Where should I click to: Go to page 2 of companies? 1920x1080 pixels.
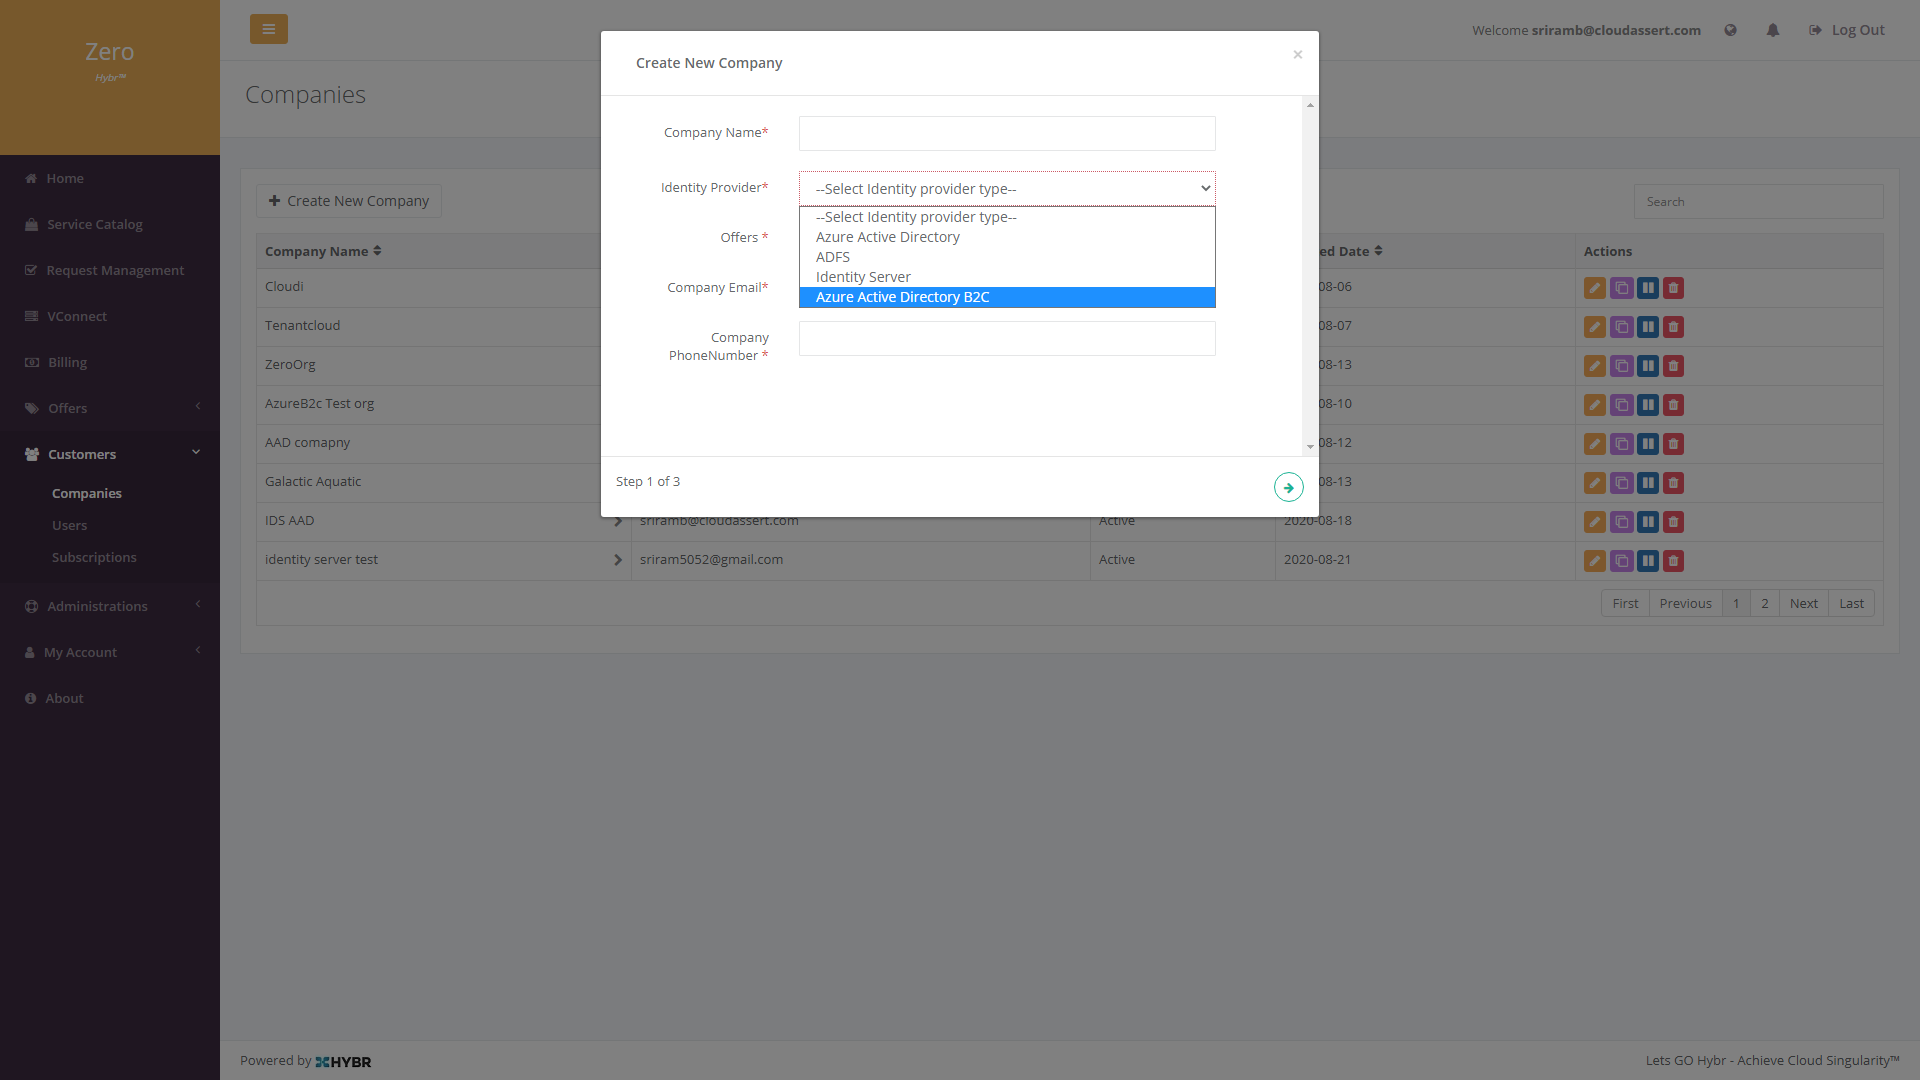(1764, 603)
